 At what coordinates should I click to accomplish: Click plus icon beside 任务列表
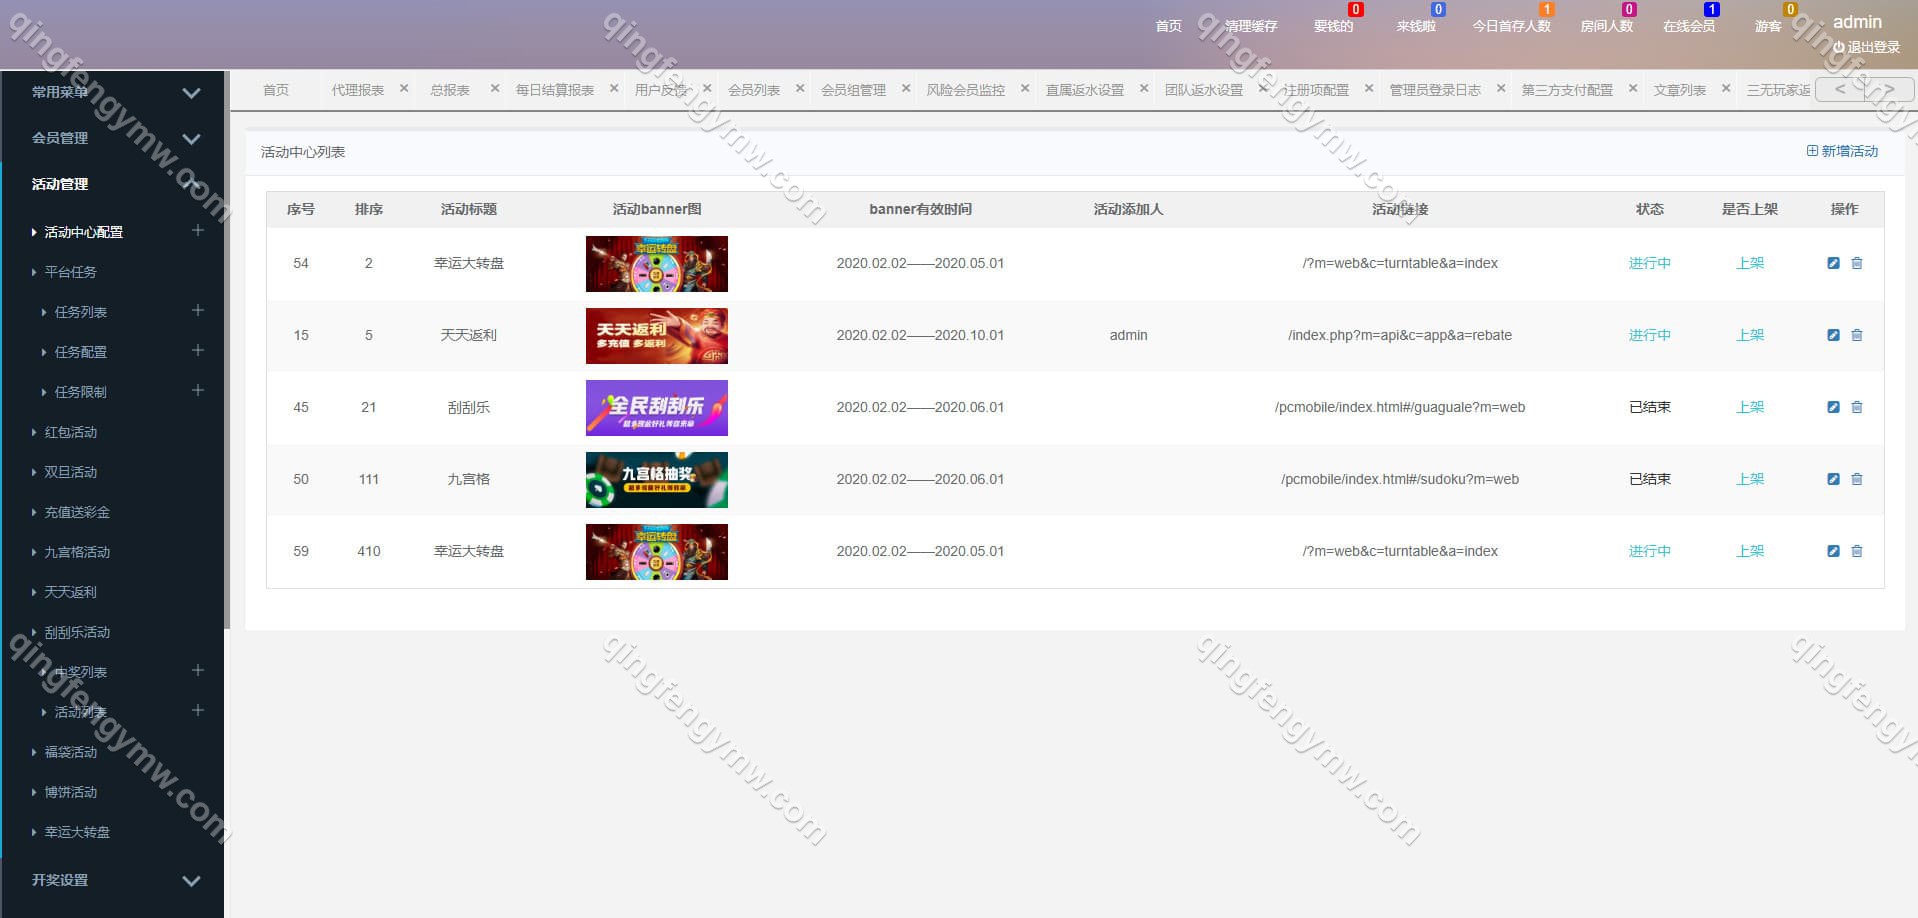(x=197, y=311)
